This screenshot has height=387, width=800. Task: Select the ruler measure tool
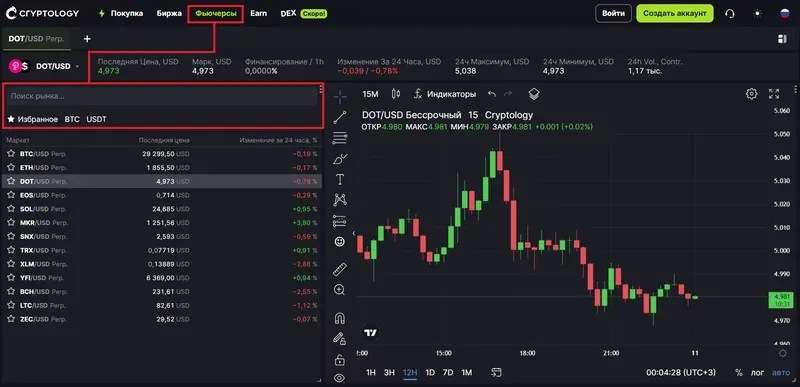(x=340, y=269)
